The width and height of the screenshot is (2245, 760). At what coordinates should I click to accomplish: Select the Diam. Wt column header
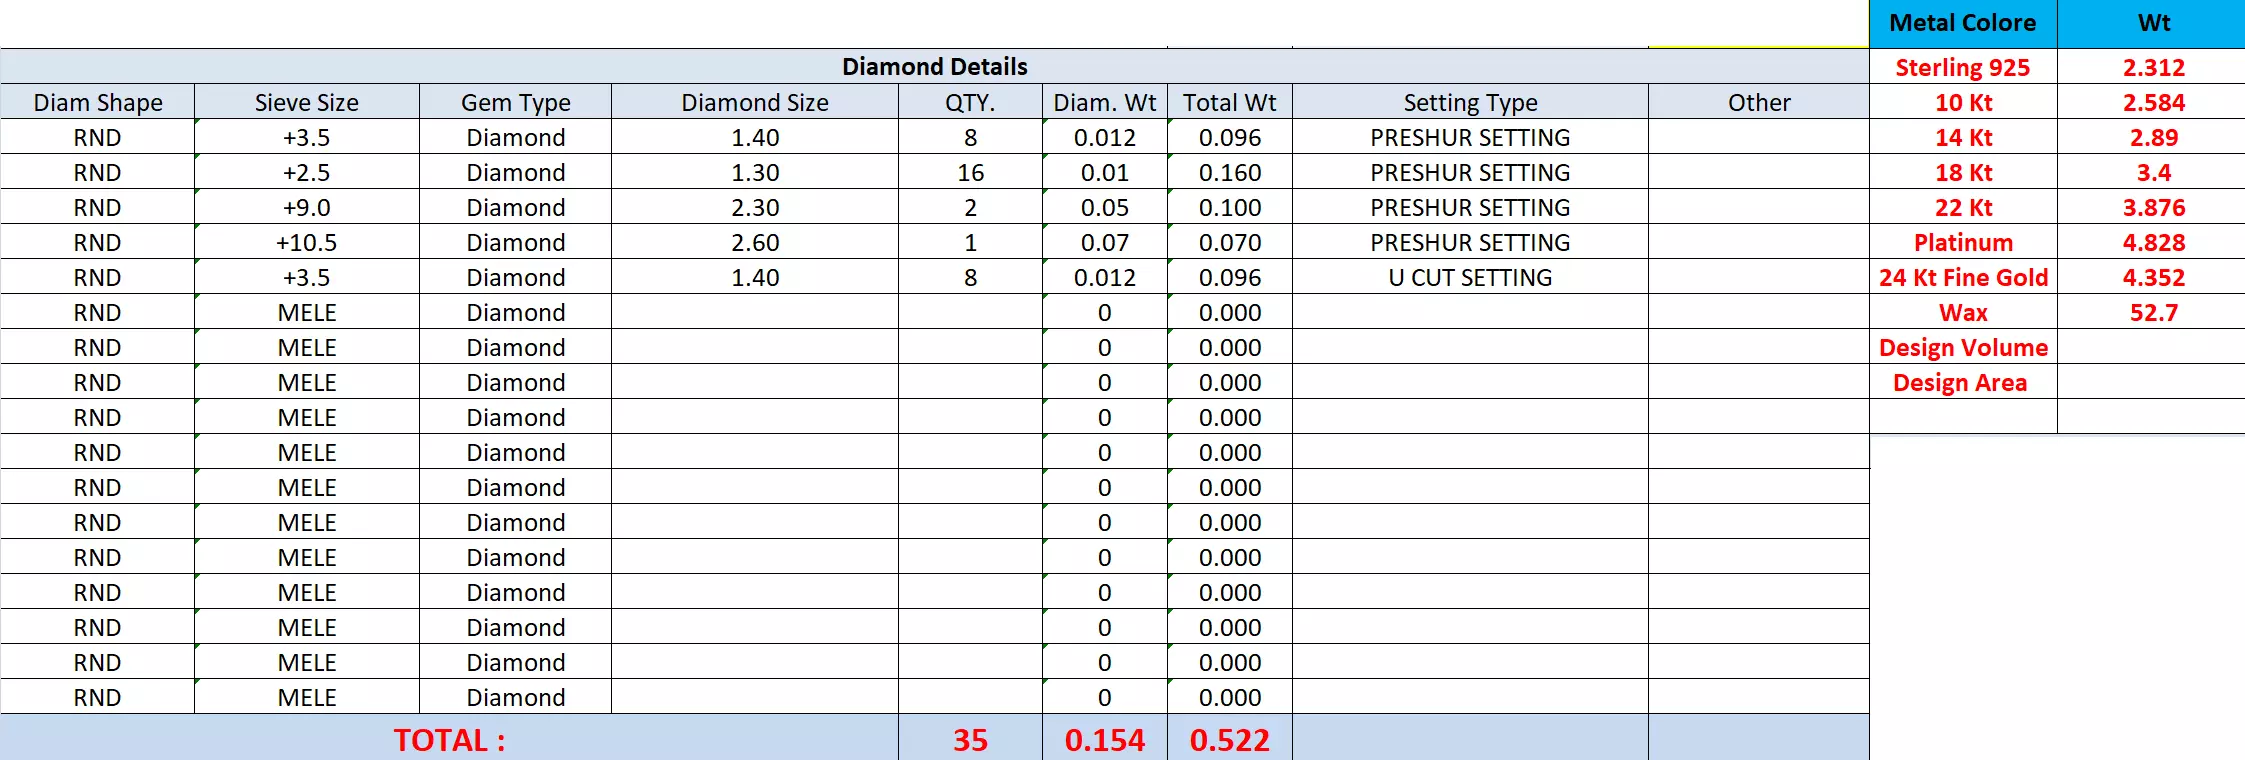[x=1105, y=102]
